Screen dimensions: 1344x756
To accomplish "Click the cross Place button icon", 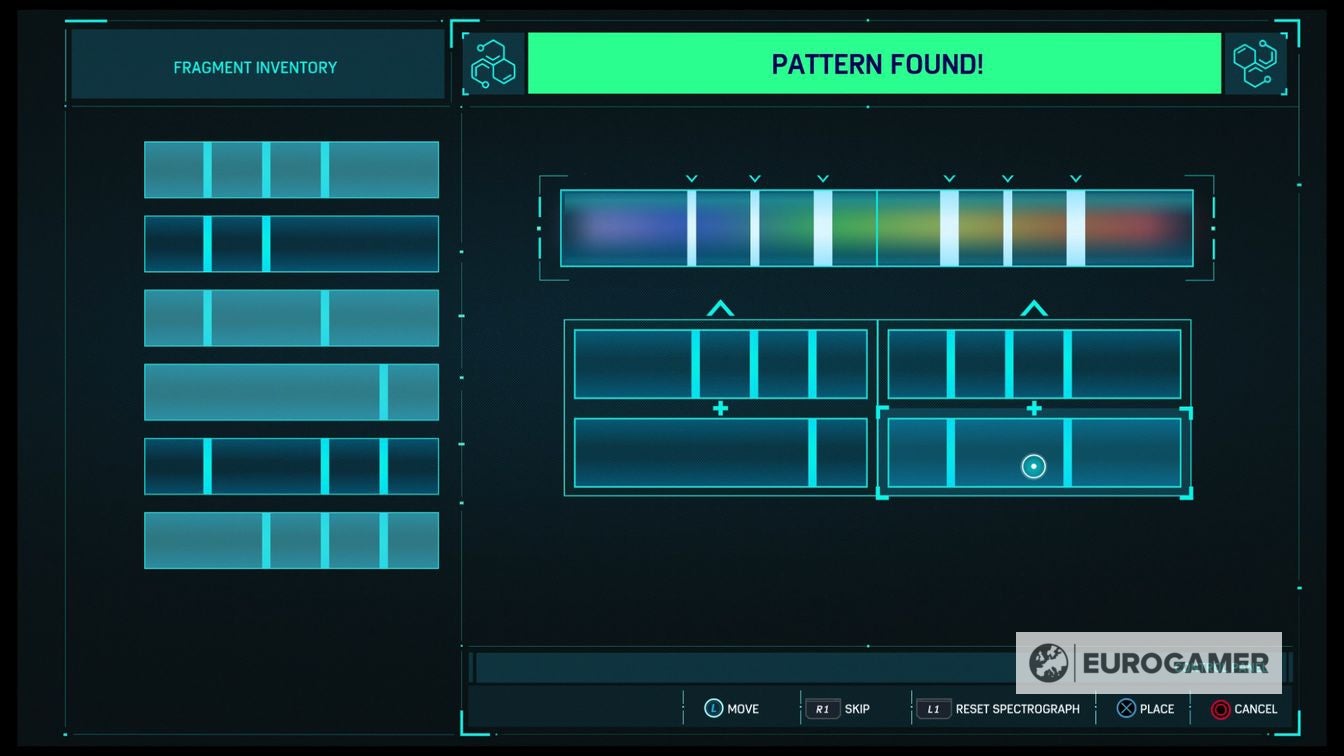I will click(1126, 708).
